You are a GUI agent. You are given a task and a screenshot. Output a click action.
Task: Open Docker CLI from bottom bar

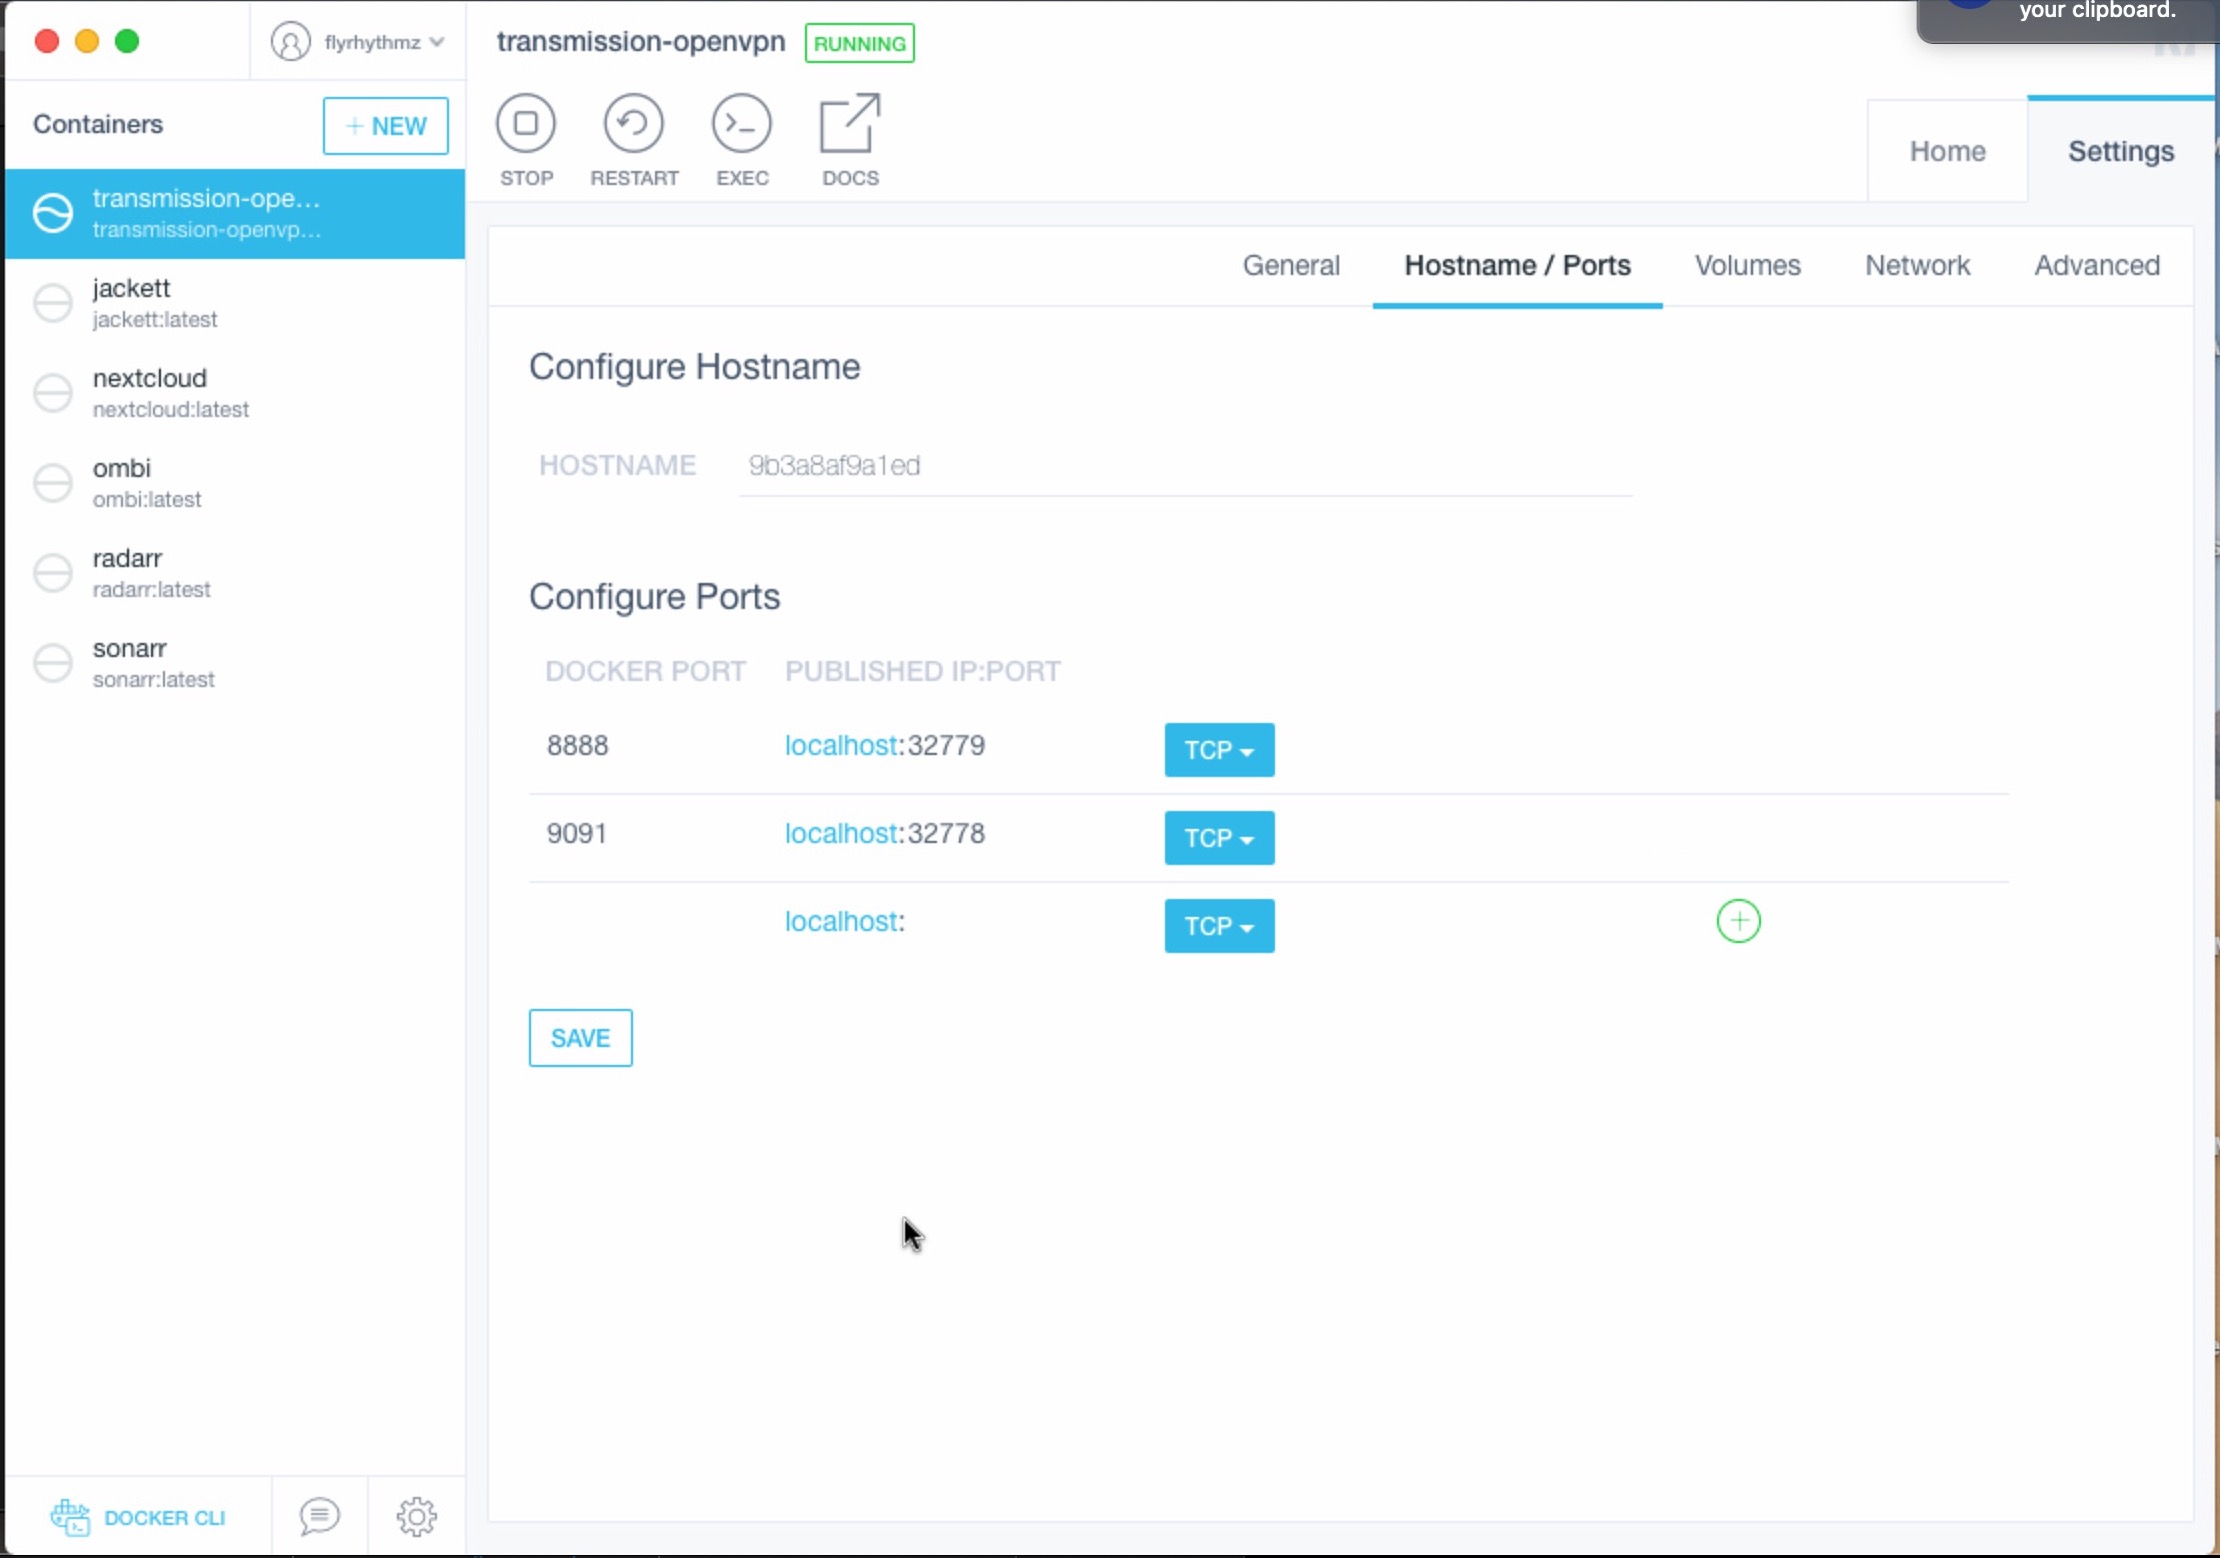click(x=139, y=1517)
